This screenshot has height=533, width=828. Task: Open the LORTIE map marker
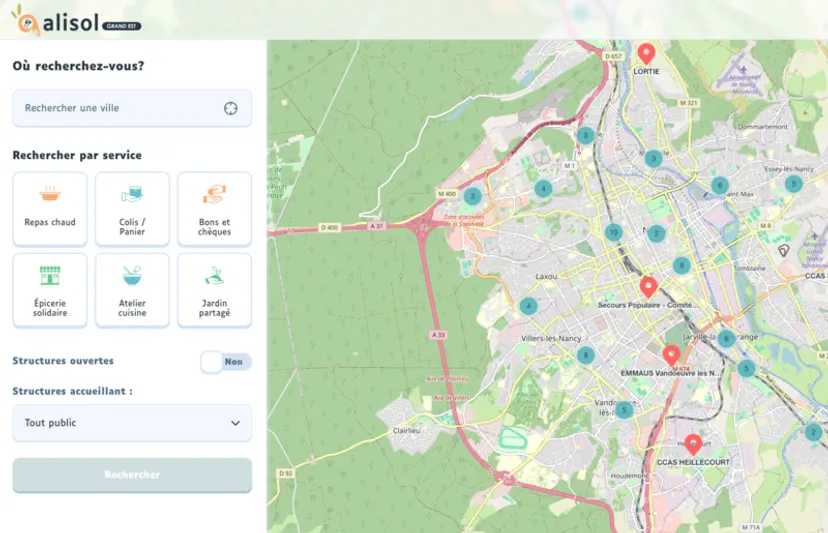[646, 54]
